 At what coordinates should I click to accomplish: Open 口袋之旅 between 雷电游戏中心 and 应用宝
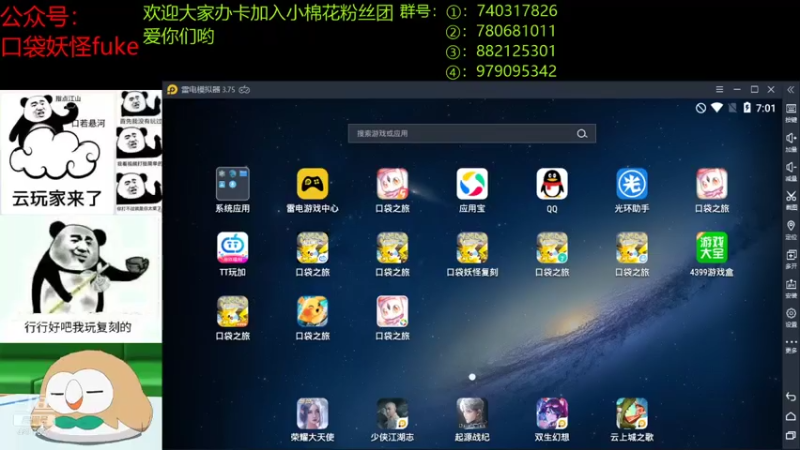392,184
